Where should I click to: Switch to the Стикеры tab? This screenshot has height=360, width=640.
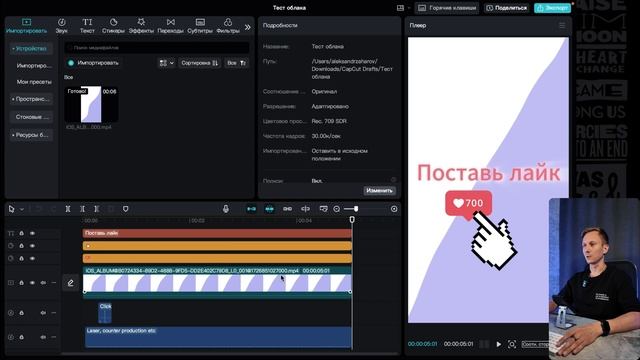click(x=113, y=26)
